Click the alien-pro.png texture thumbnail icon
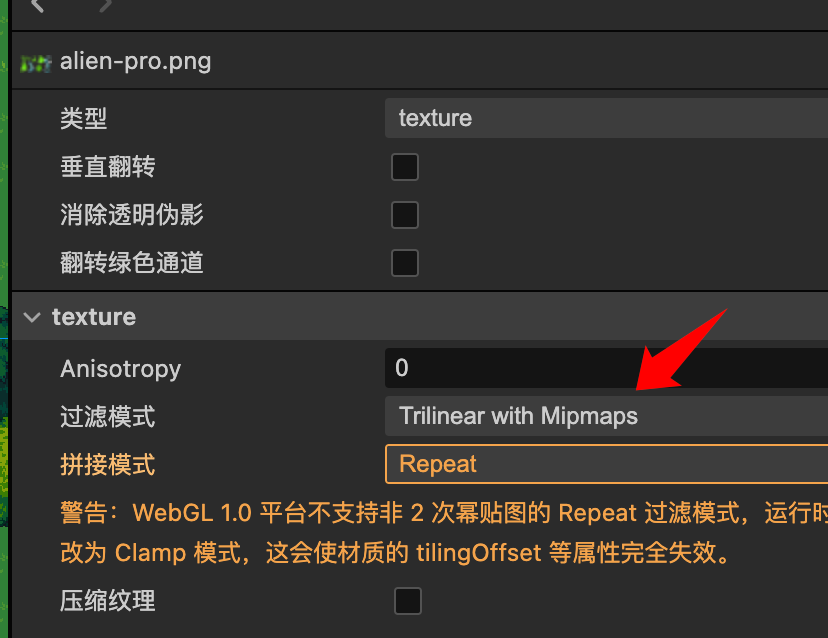The width and height of the screenshot is (828, 638). point(35,63)
